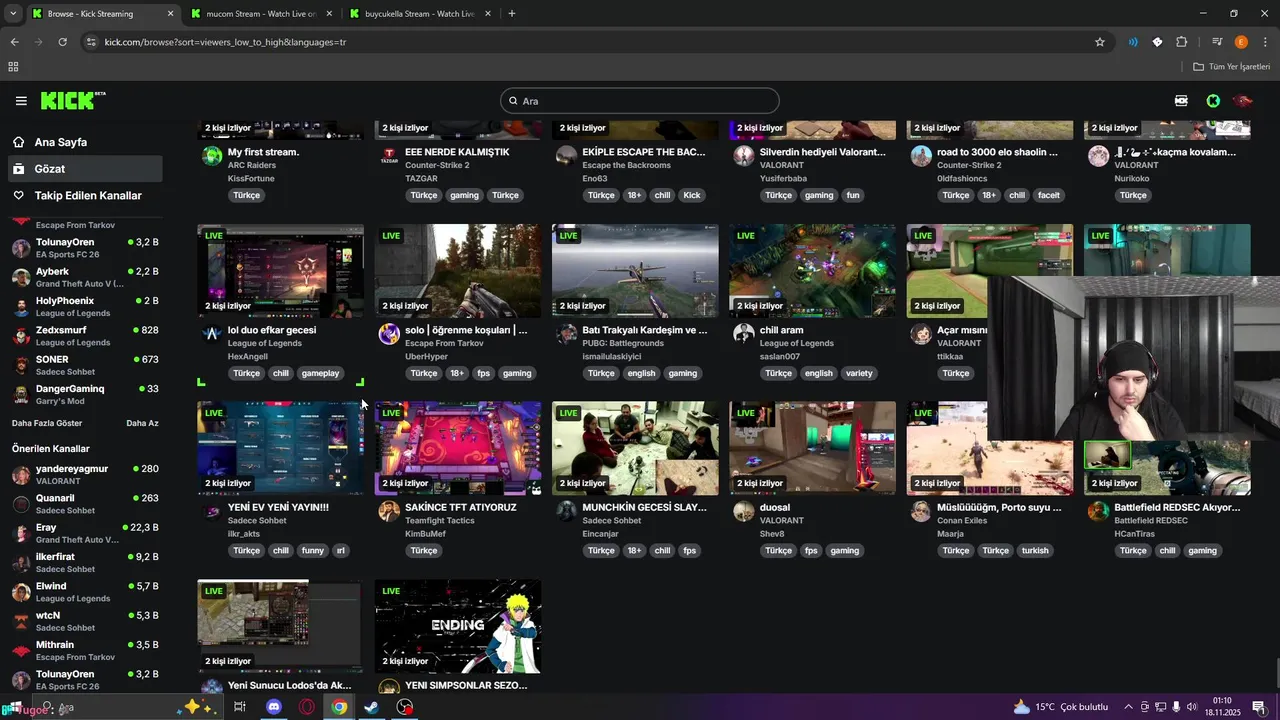Switch to the buycukella Stream tab
The width and height of the screenshot is (1280, 720).
[x=421, y=14]
